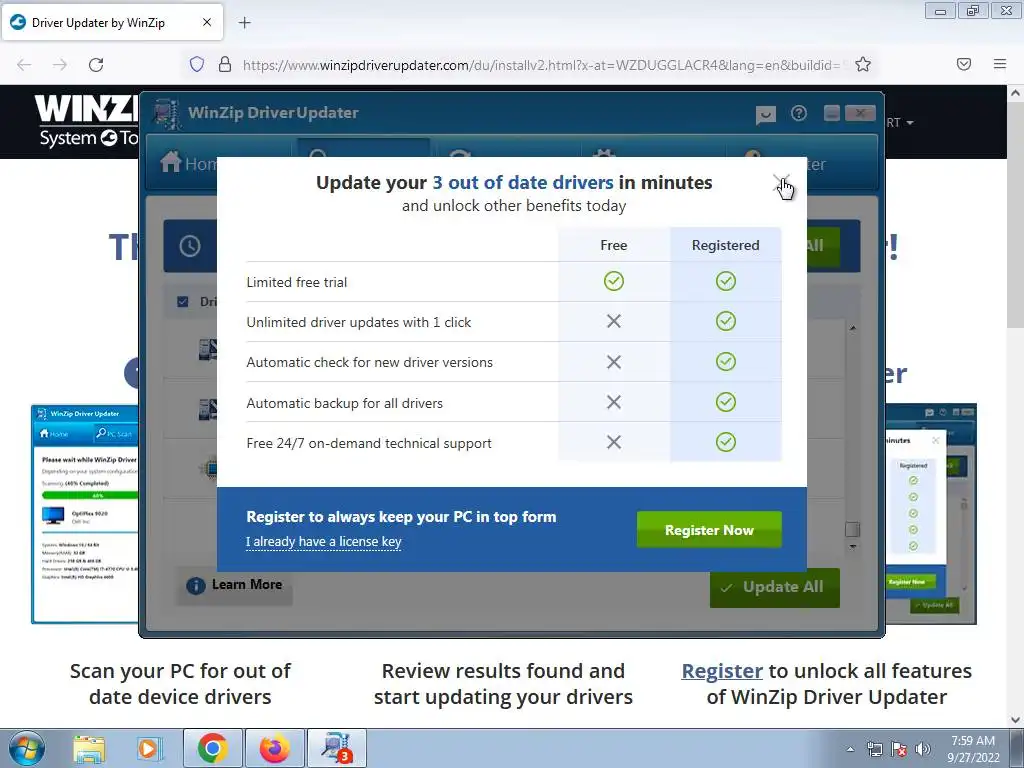Click 'Unlimited driver updates with 1 click' row text
This screenshot has height=768, width=1024.
coord(359,322)
